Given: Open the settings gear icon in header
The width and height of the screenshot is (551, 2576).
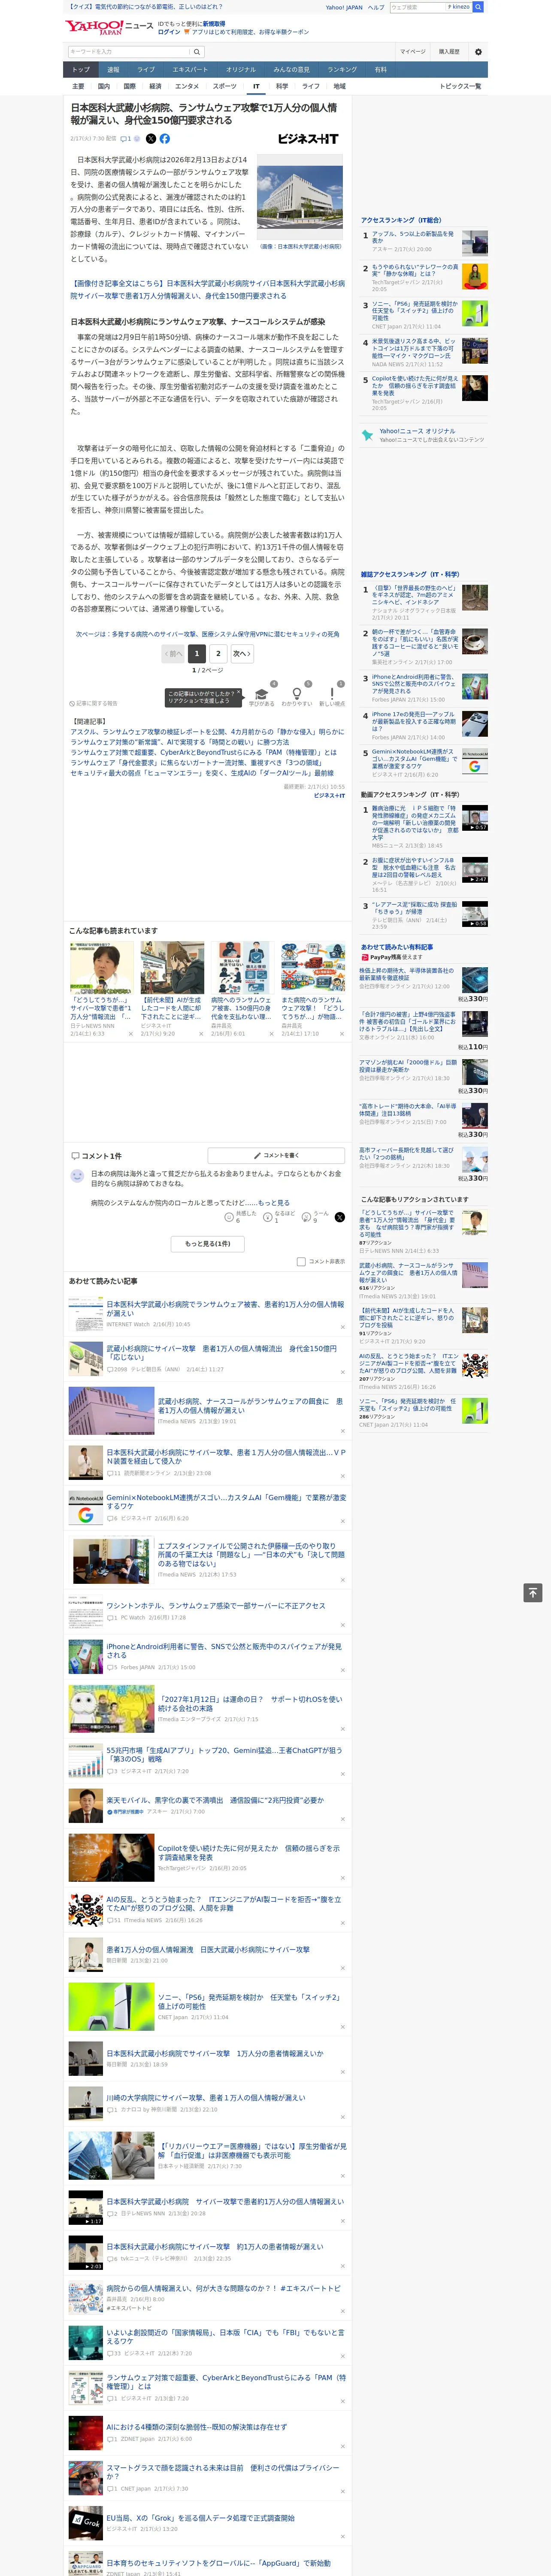Looking at the screenshot, I should coord(478,52).
